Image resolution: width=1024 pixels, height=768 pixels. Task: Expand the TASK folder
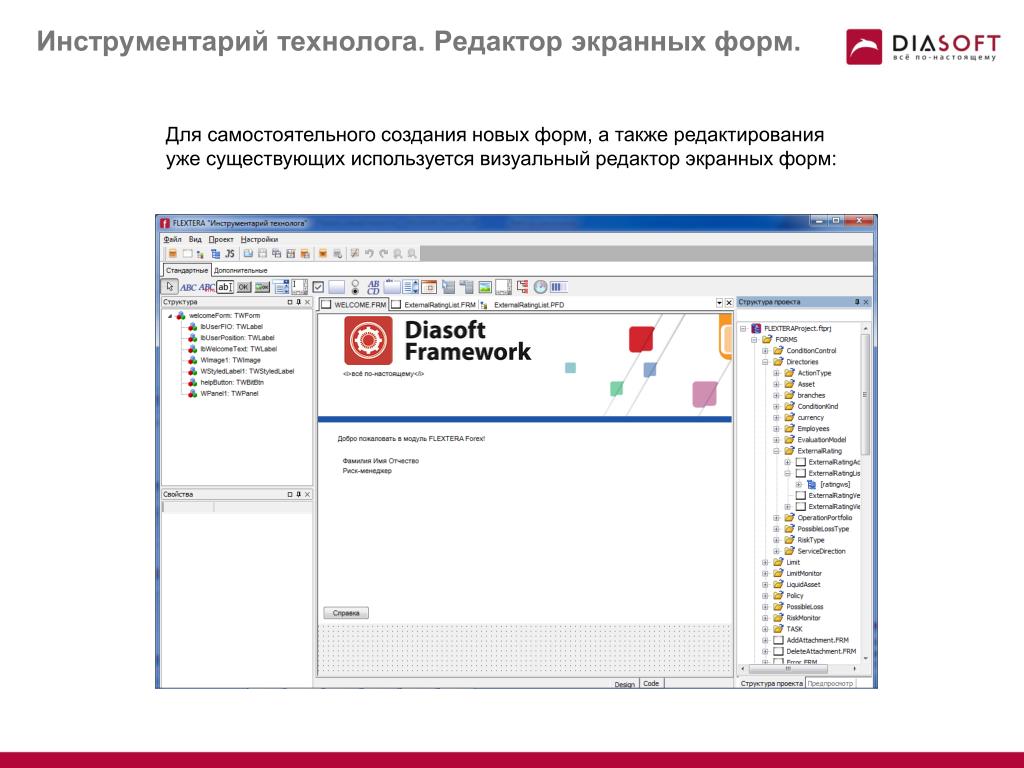765,629
